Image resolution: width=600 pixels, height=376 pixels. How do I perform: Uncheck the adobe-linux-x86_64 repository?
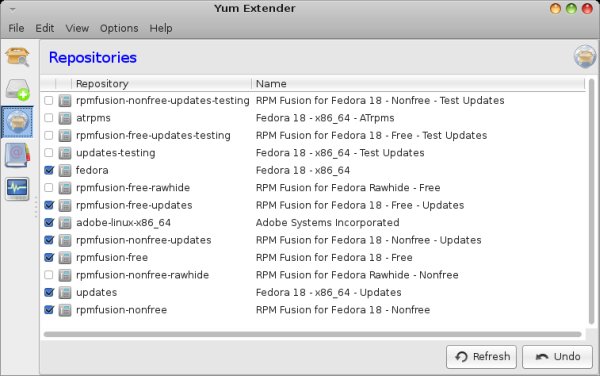[49, 223]
